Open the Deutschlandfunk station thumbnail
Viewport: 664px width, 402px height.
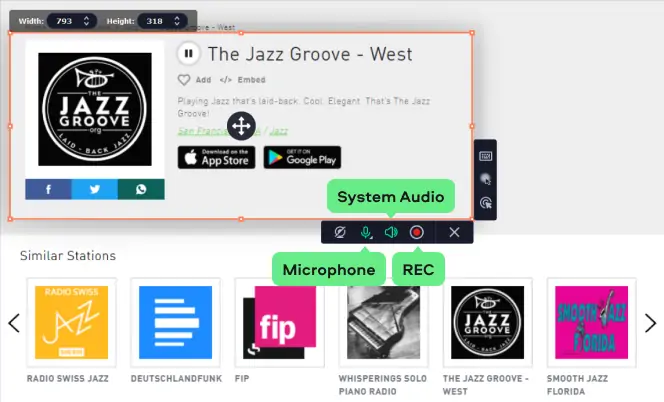[x=175, y=322]
